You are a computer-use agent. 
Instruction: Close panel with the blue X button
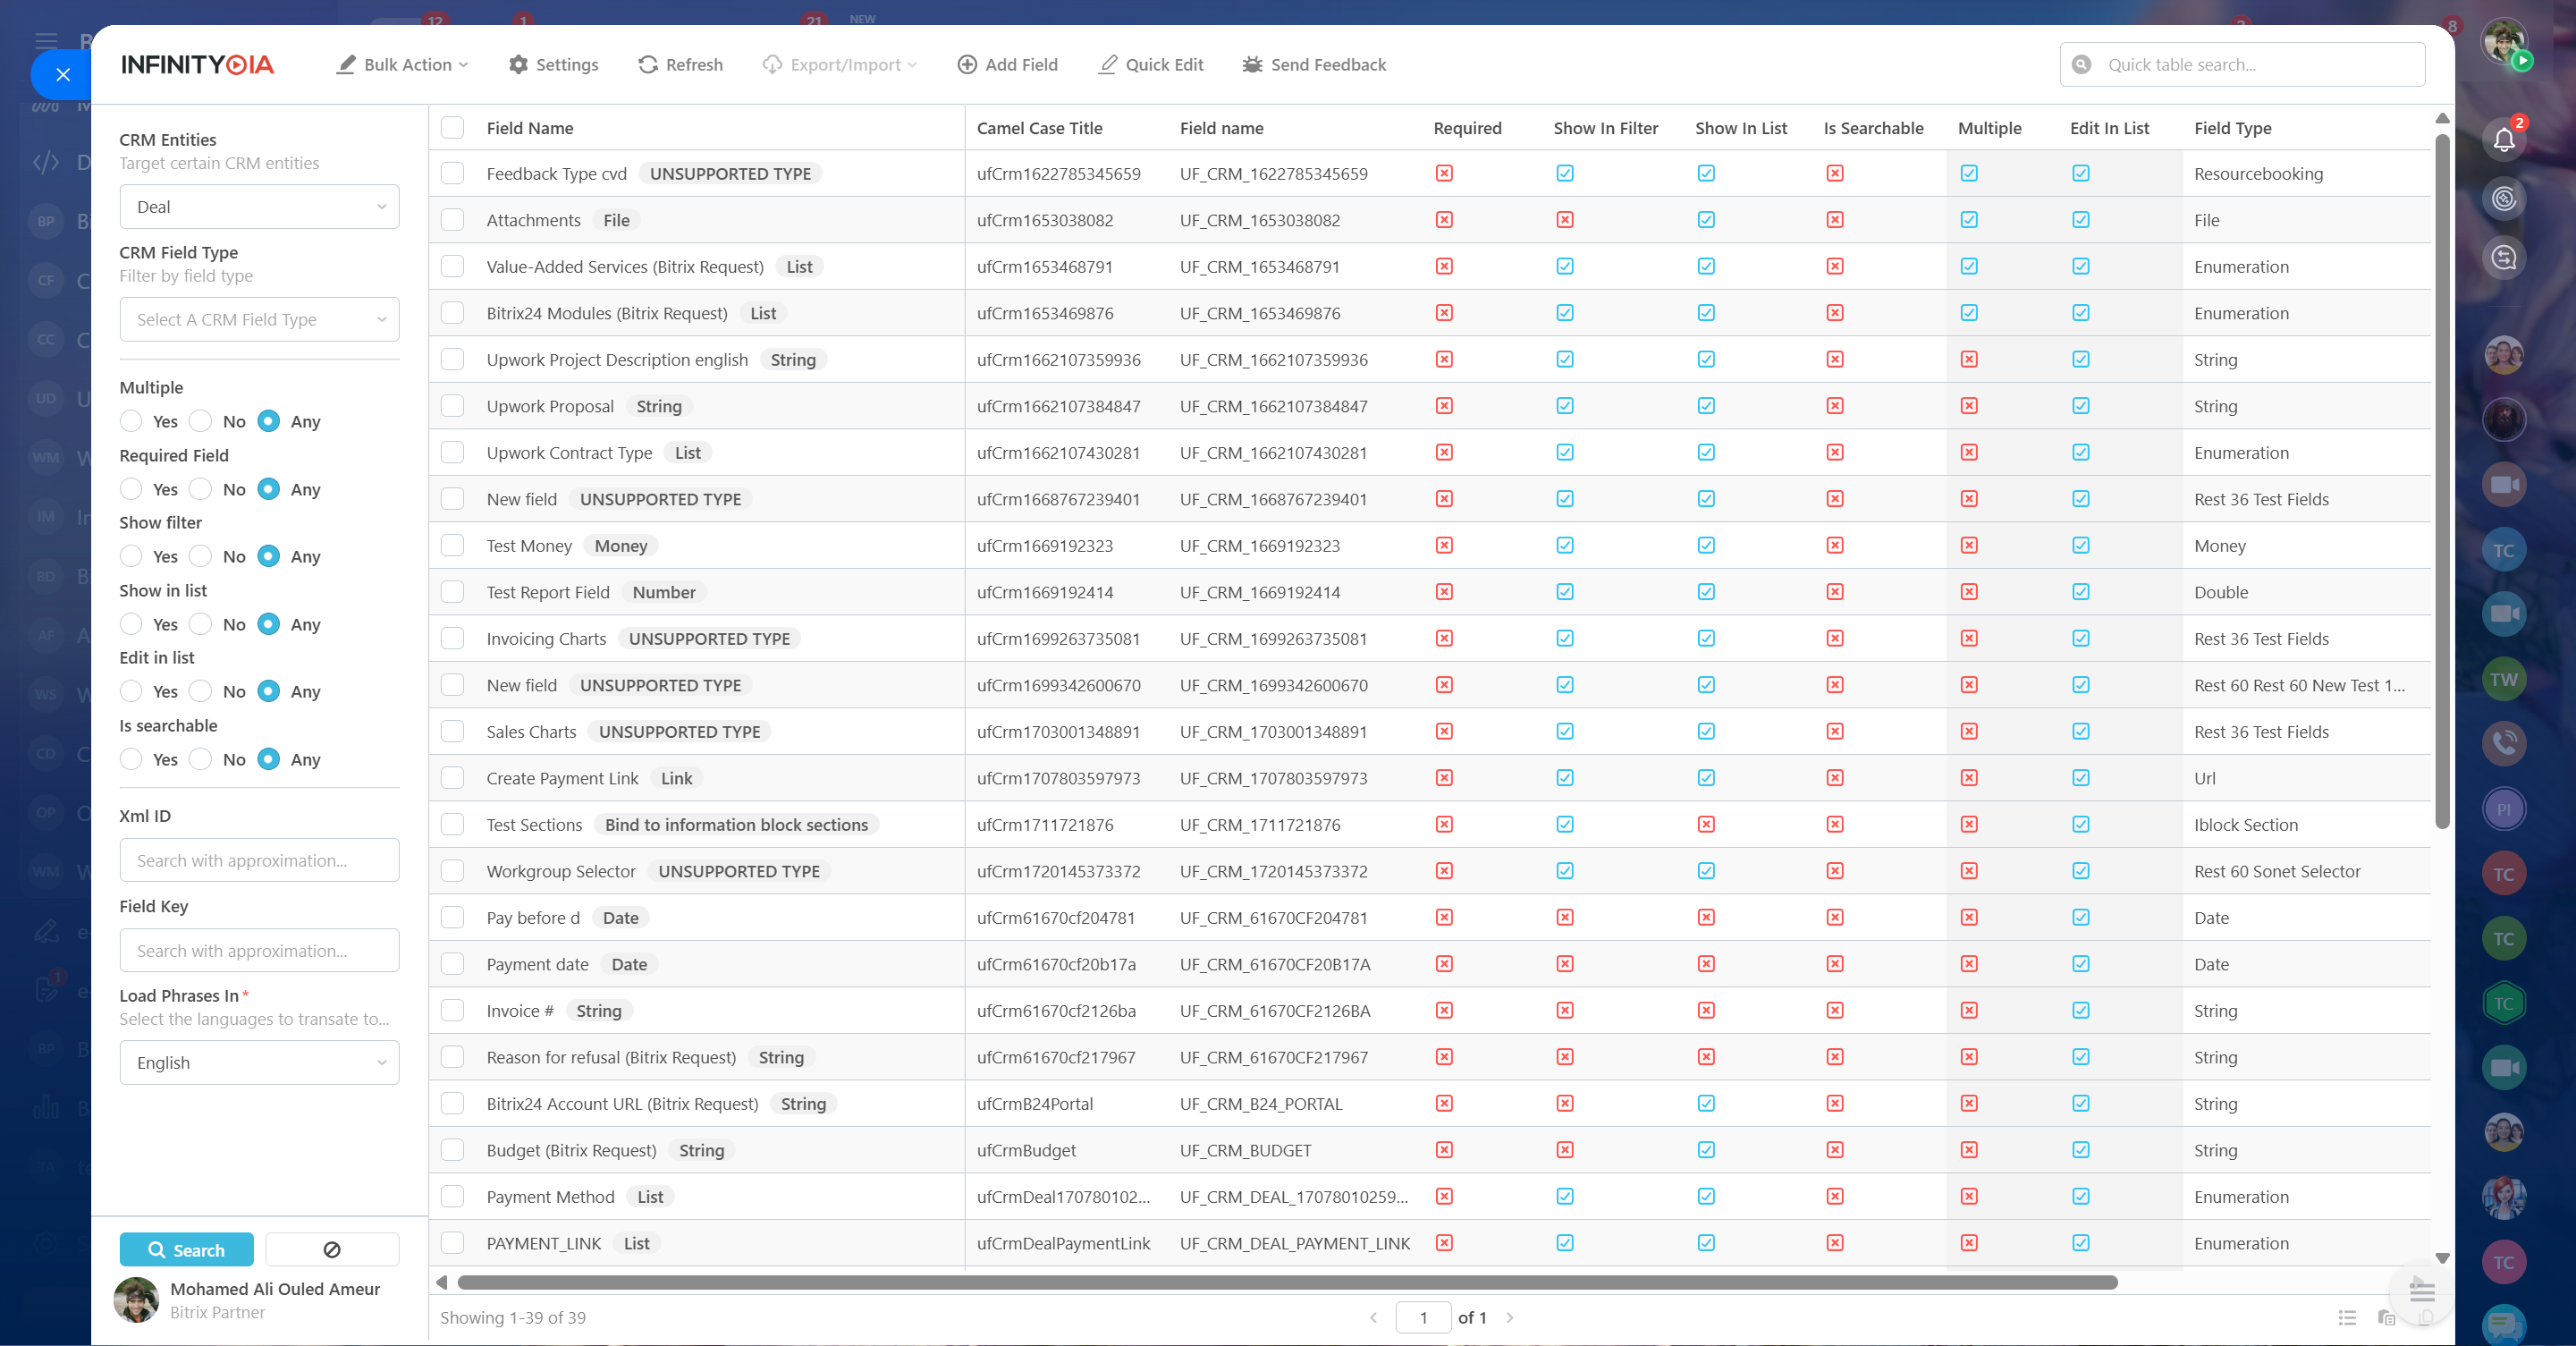pyautogui.click(x=62, y=75)
